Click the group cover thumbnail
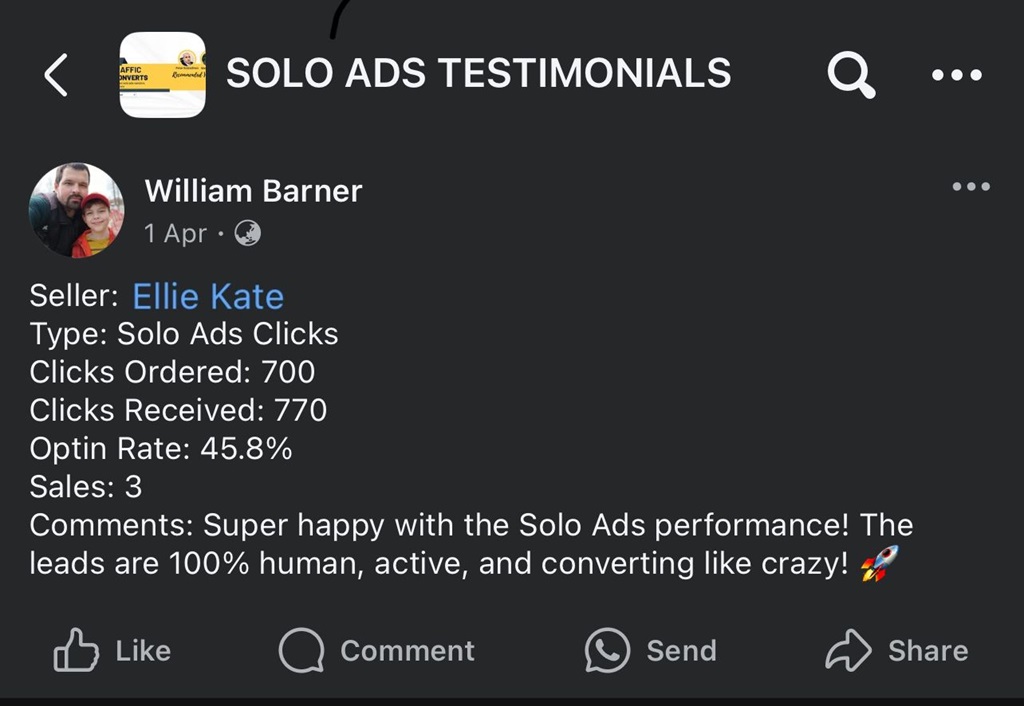1024x706 pixels. click(162, 75)
